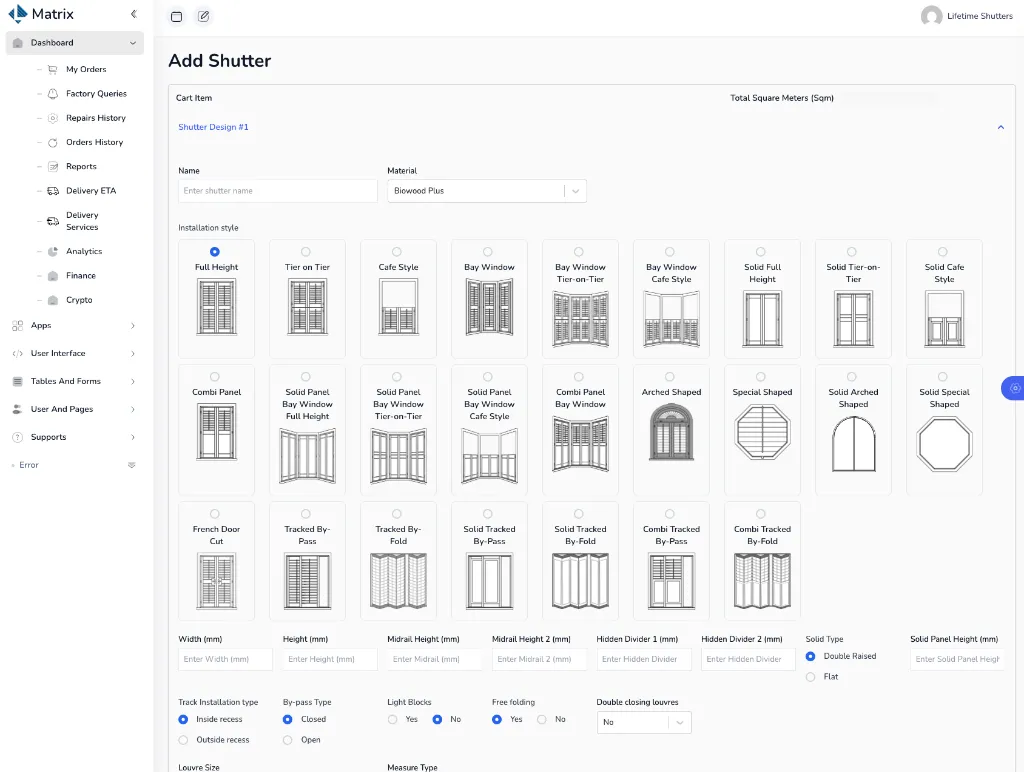This screenshot has height=772, width=1024.
Task: Click the Solid Special Shaped octagon illustration
Action: tap(944, 443)
